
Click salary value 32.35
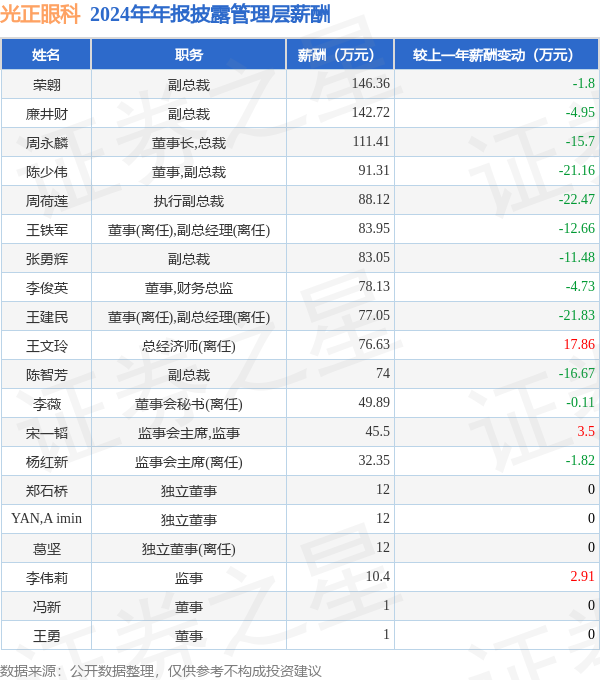(374, 461)
